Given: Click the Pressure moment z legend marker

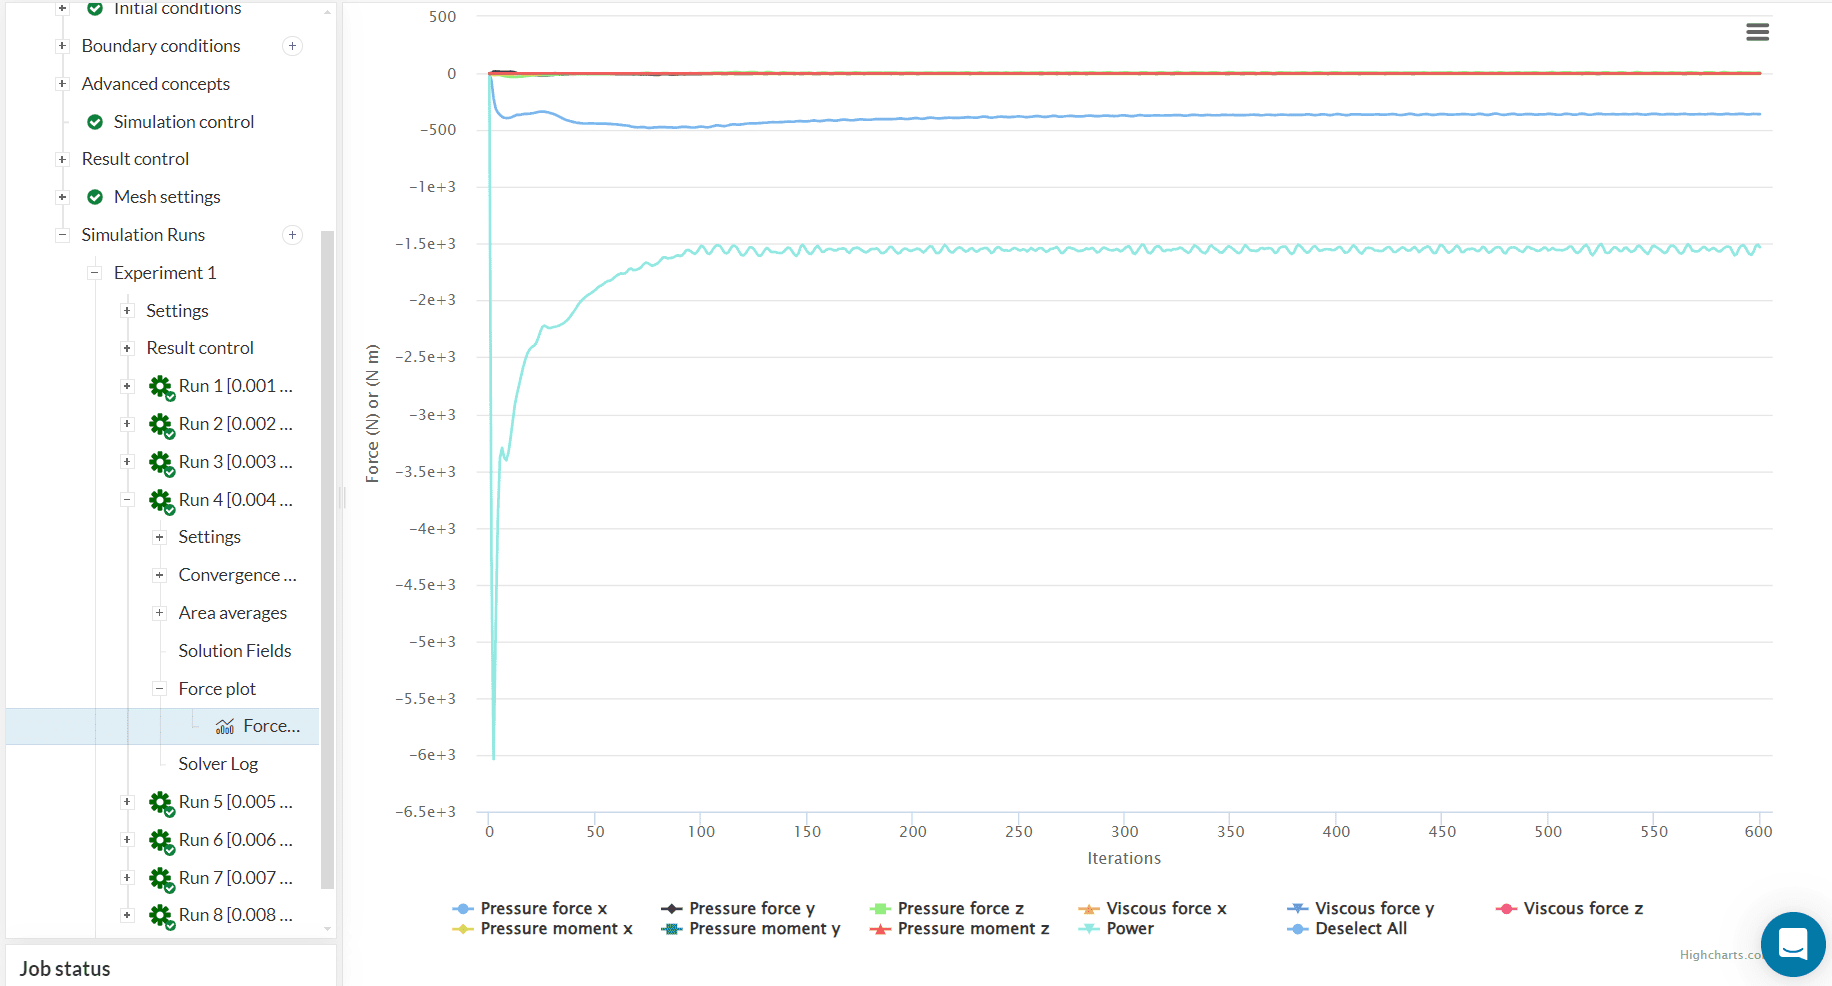Looking at the screenshot, I should click(x=880, y=929).
